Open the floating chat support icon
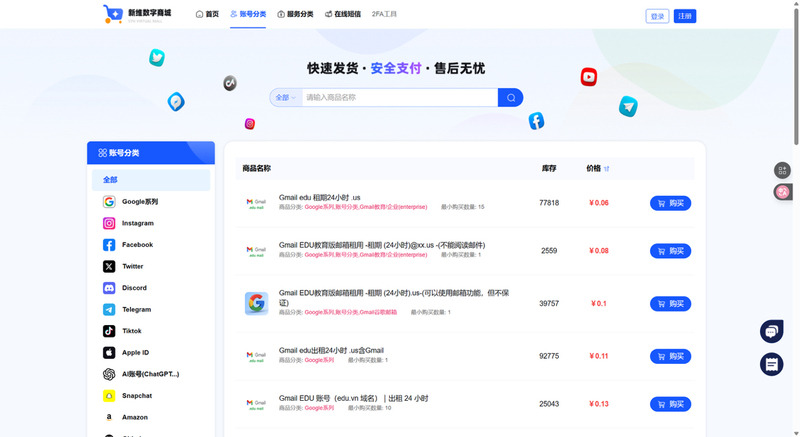The height and width of the screenshot is (437, 800). [771, 332]
